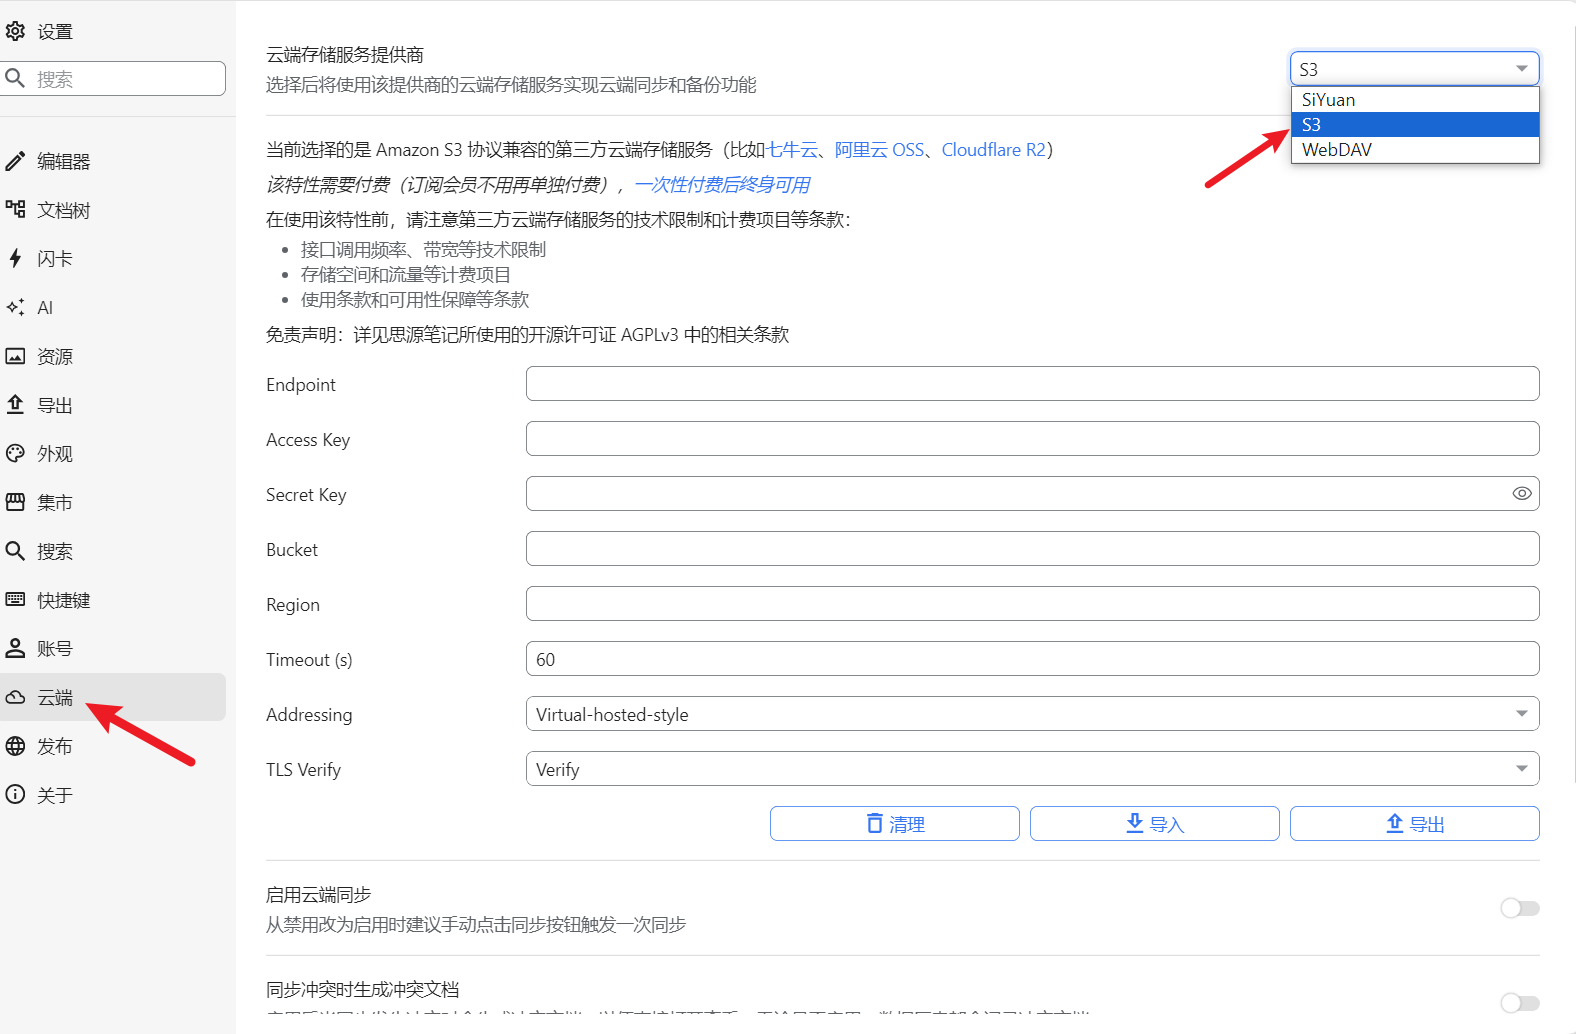Open the 外观 settings tab
The image size is (1576, 1034).
113,454
